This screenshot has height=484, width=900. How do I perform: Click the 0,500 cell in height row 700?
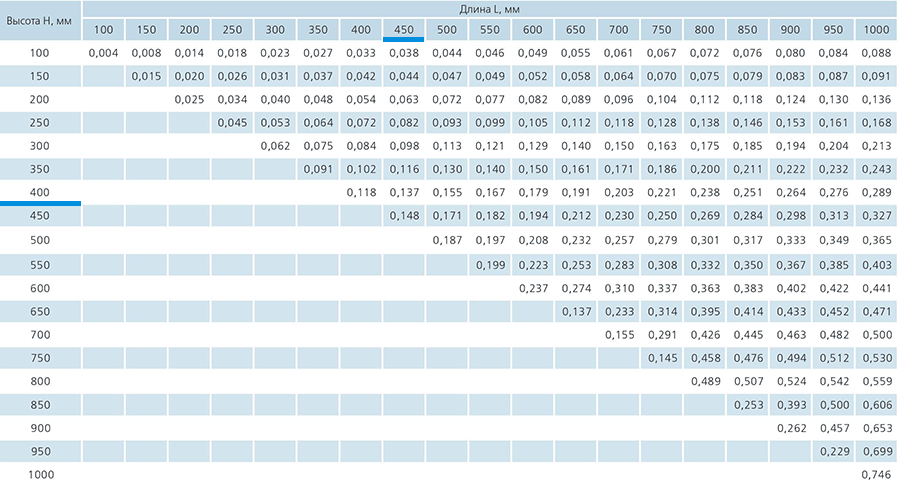point(876,335)
